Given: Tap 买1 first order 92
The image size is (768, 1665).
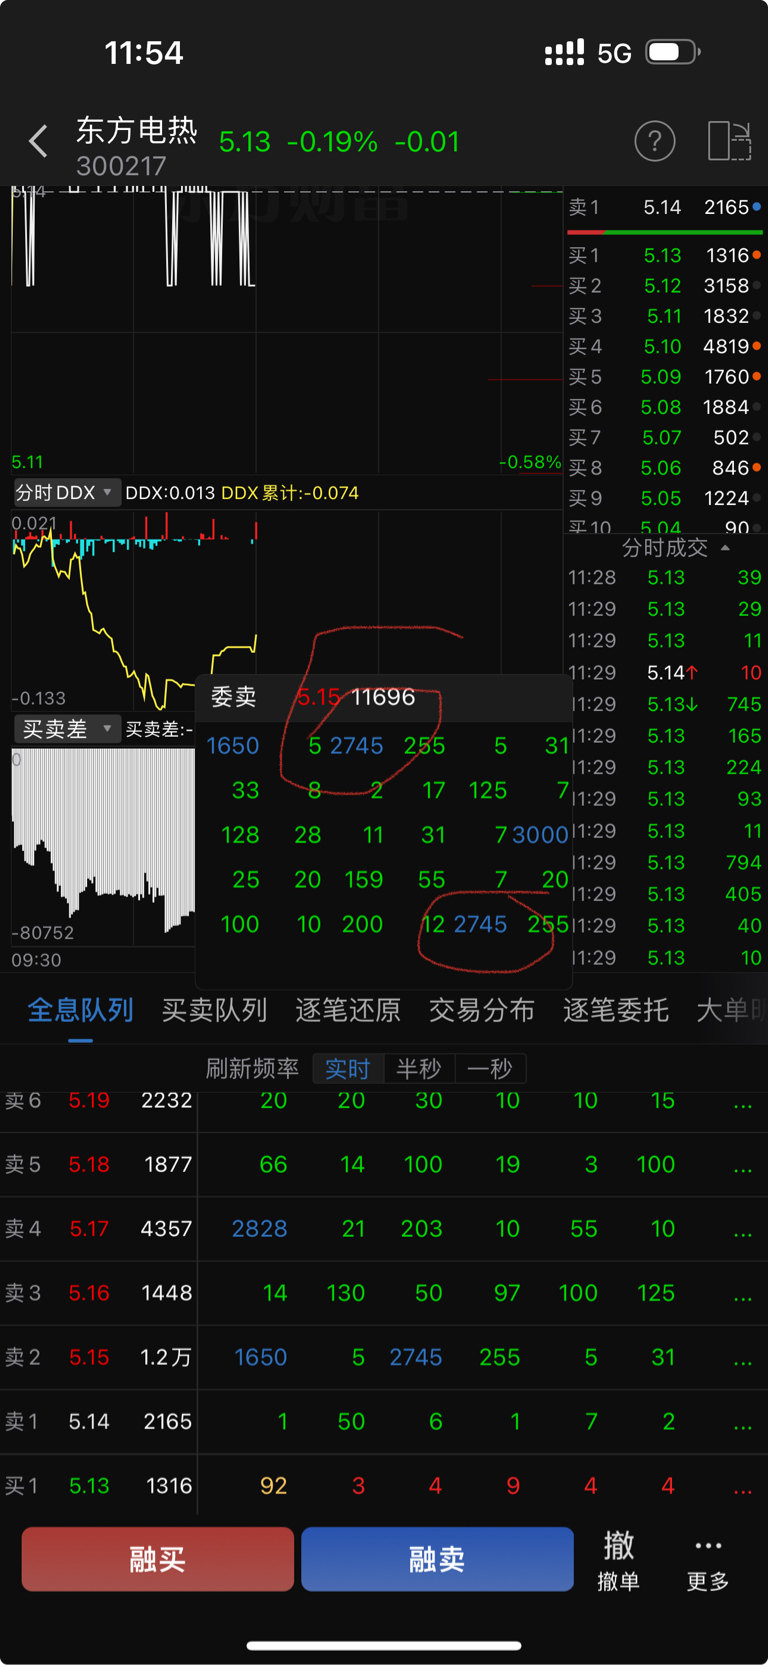Looking at the screenshot, I should pyautogui.click(x=273, y=1486).
